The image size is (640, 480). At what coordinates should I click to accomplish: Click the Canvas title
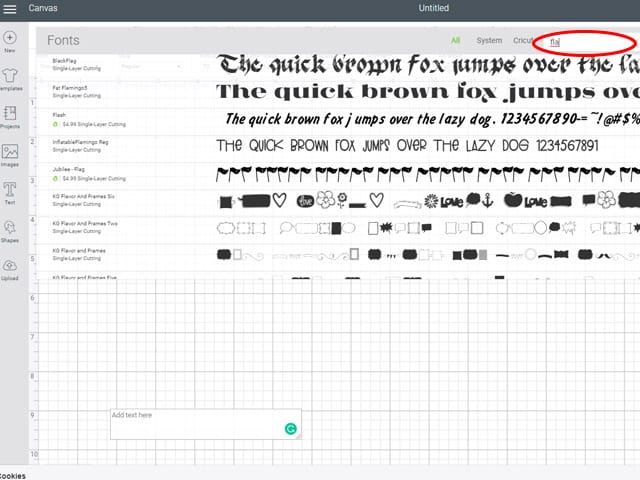[43, 8]
